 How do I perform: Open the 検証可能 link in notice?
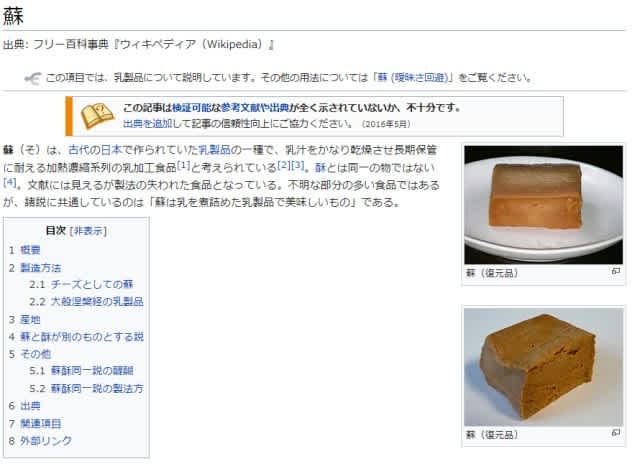click(191, 108)
